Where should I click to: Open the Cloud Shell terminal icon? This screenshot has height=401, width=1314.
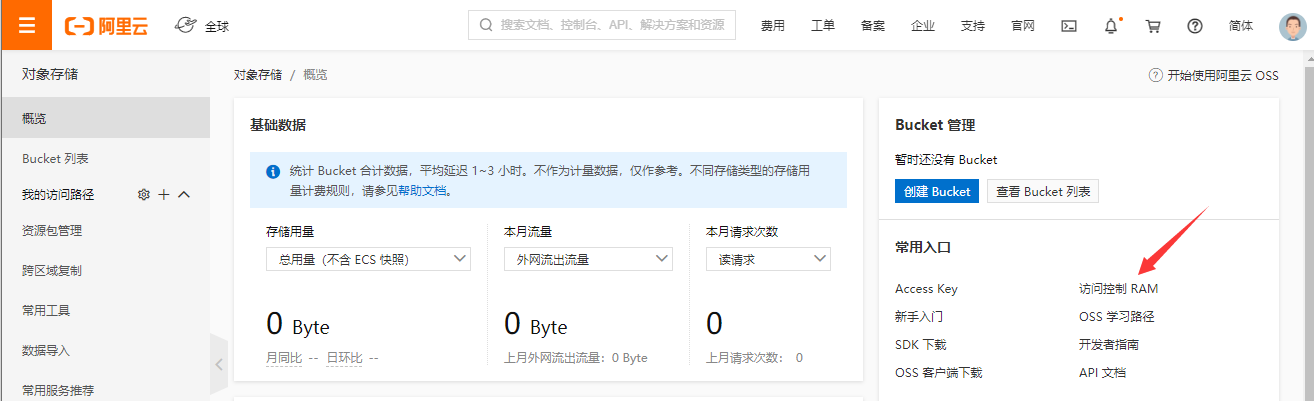[1069, 26]
